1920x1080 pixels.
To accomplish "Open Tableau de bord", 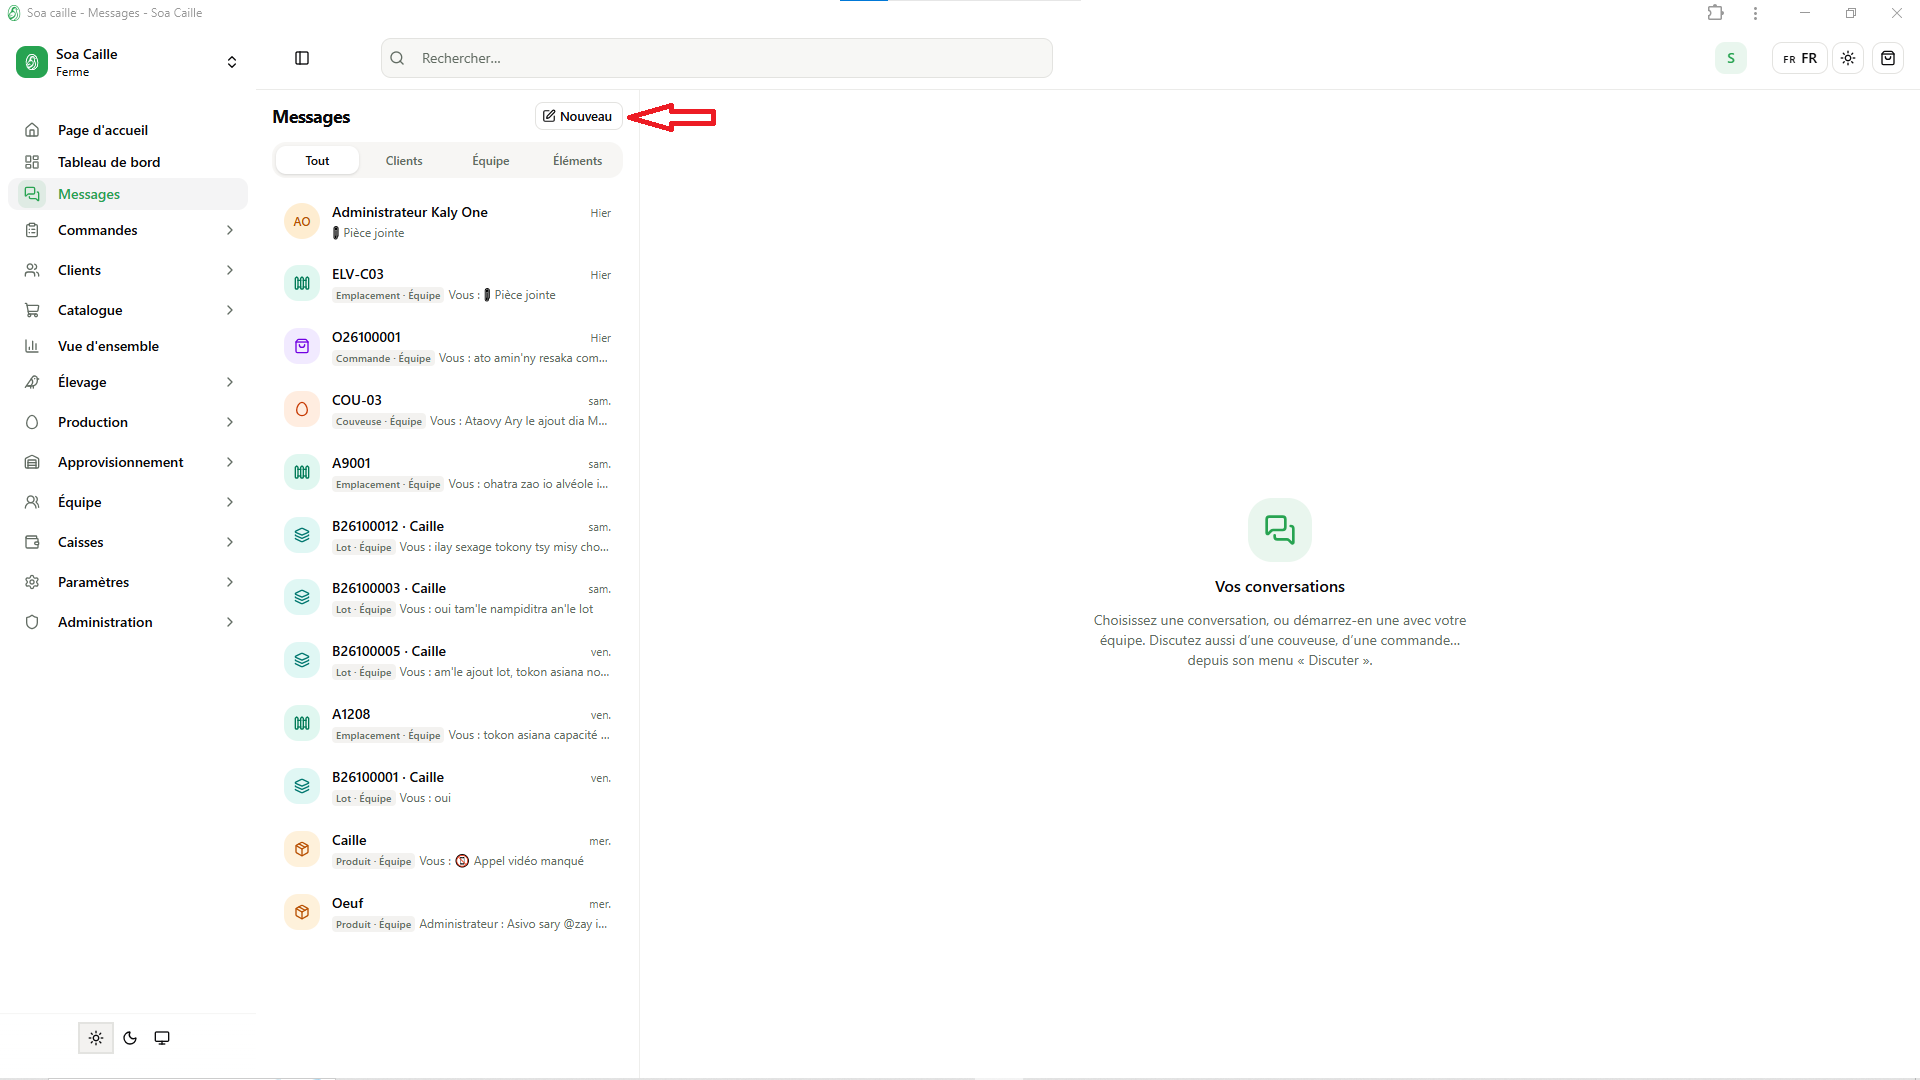I will (x=128, y=162).
